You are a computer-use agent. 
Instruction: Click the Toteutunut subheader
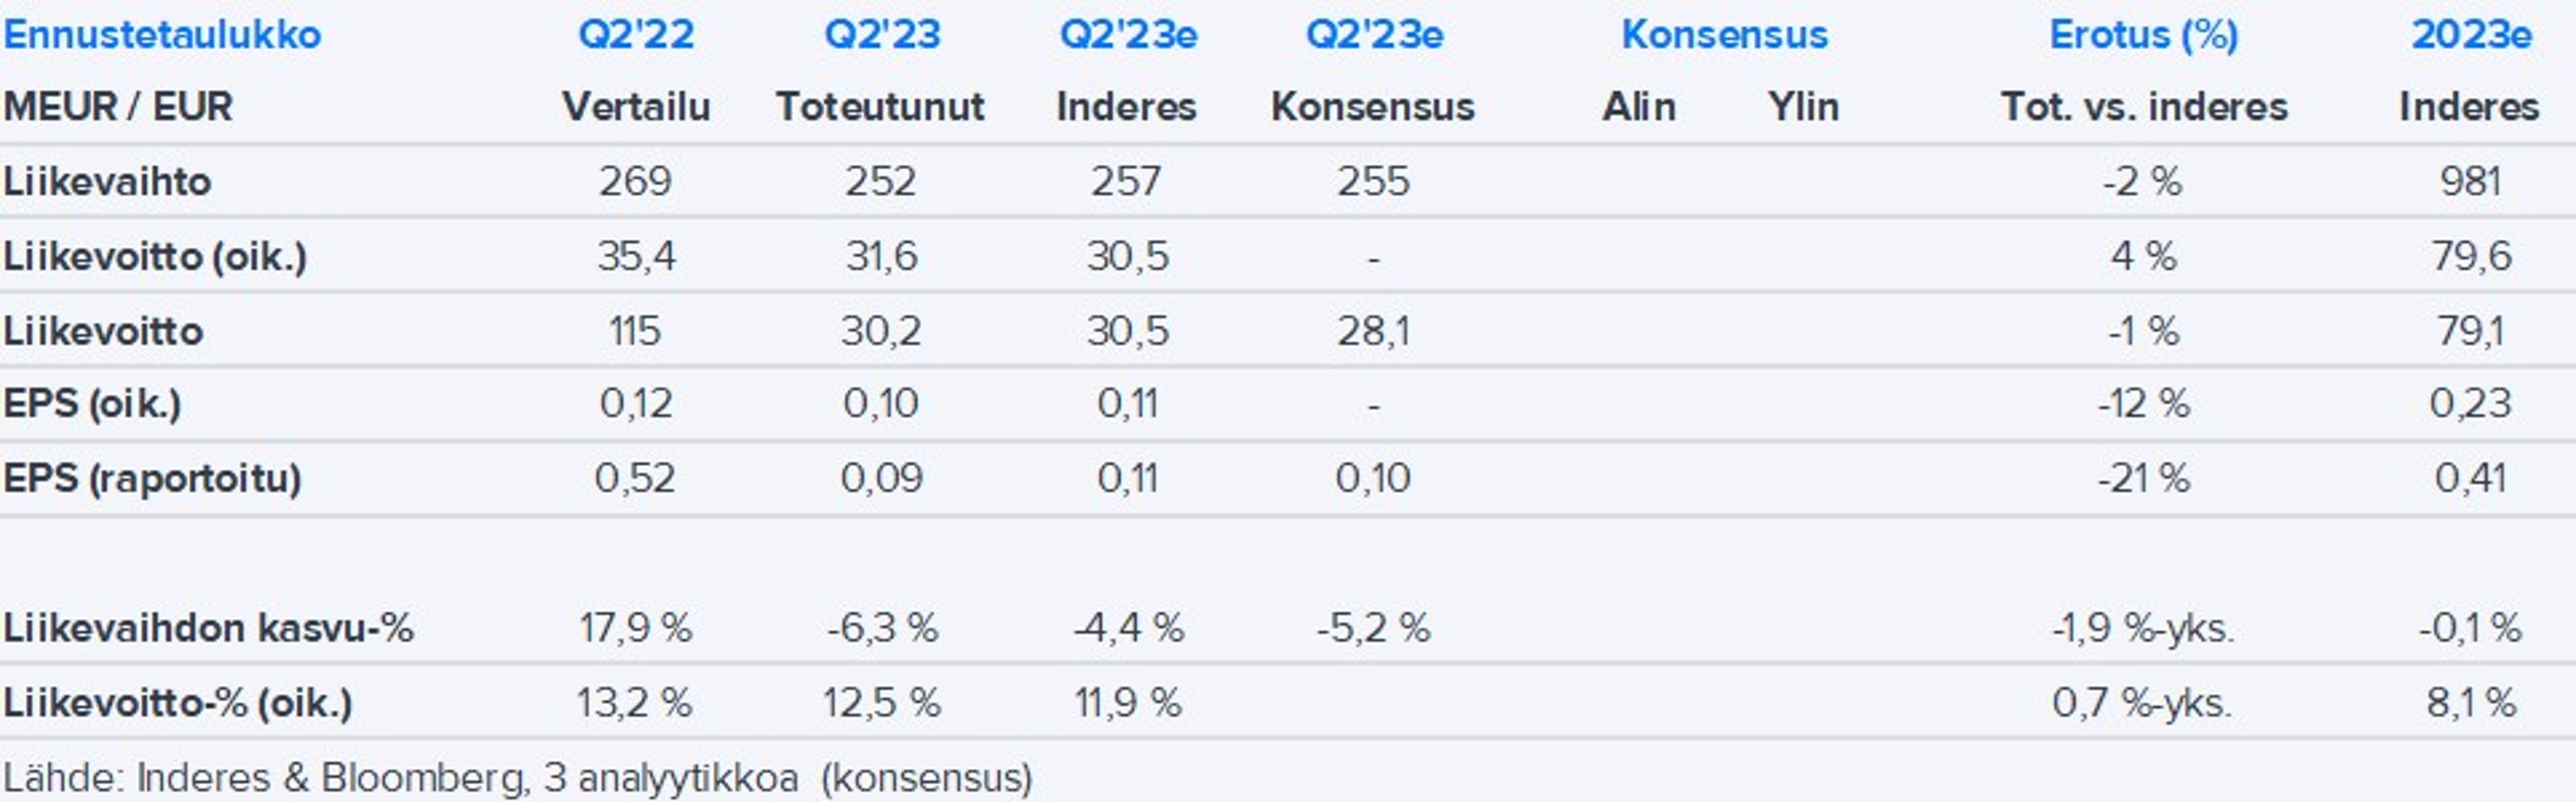tap(881, 107)
